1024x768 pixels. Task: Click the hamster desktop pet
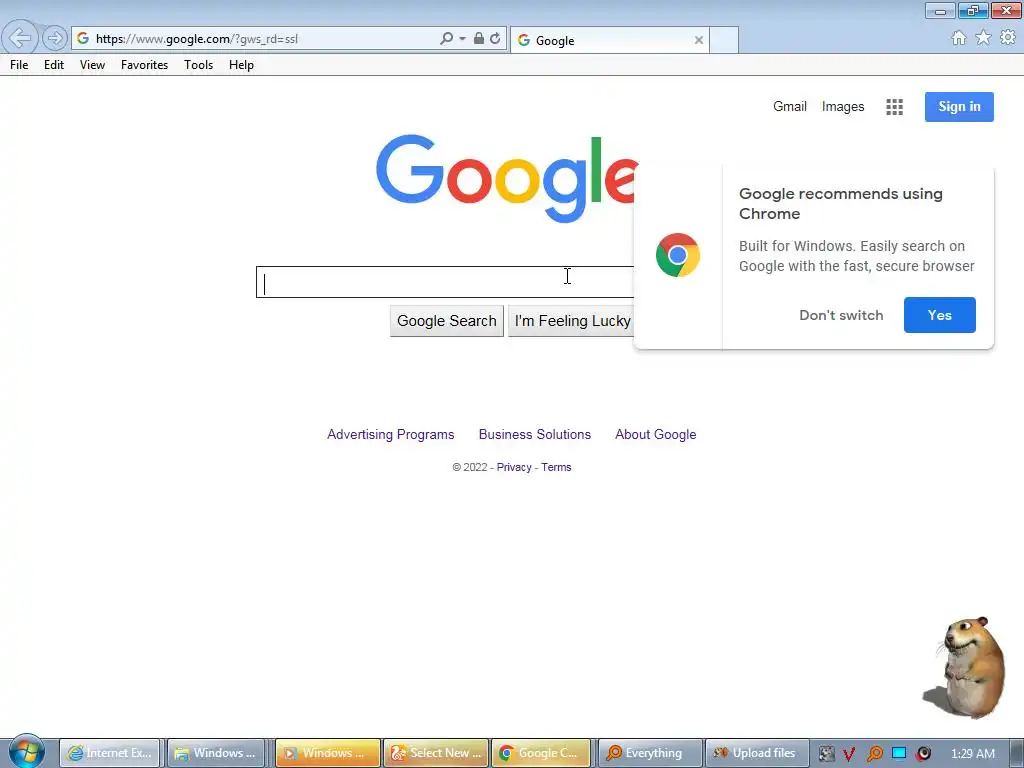(x=965, y=667)
